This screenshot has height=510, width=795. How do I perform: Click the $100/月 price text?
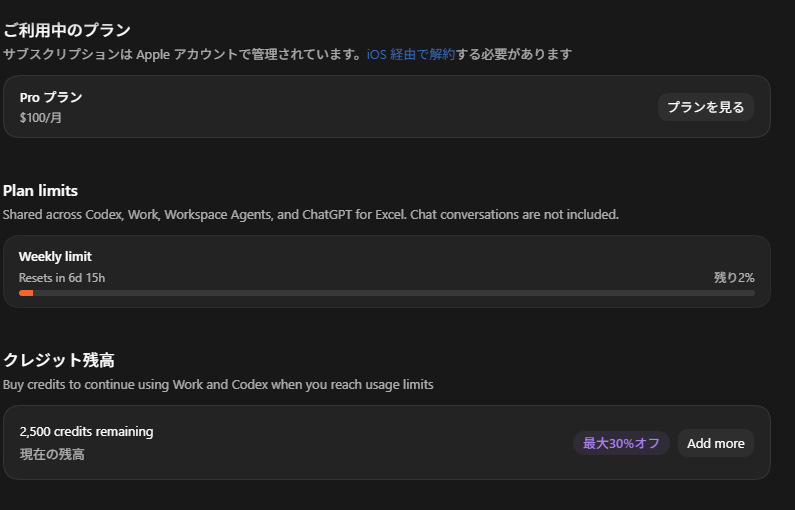point(41,118)
